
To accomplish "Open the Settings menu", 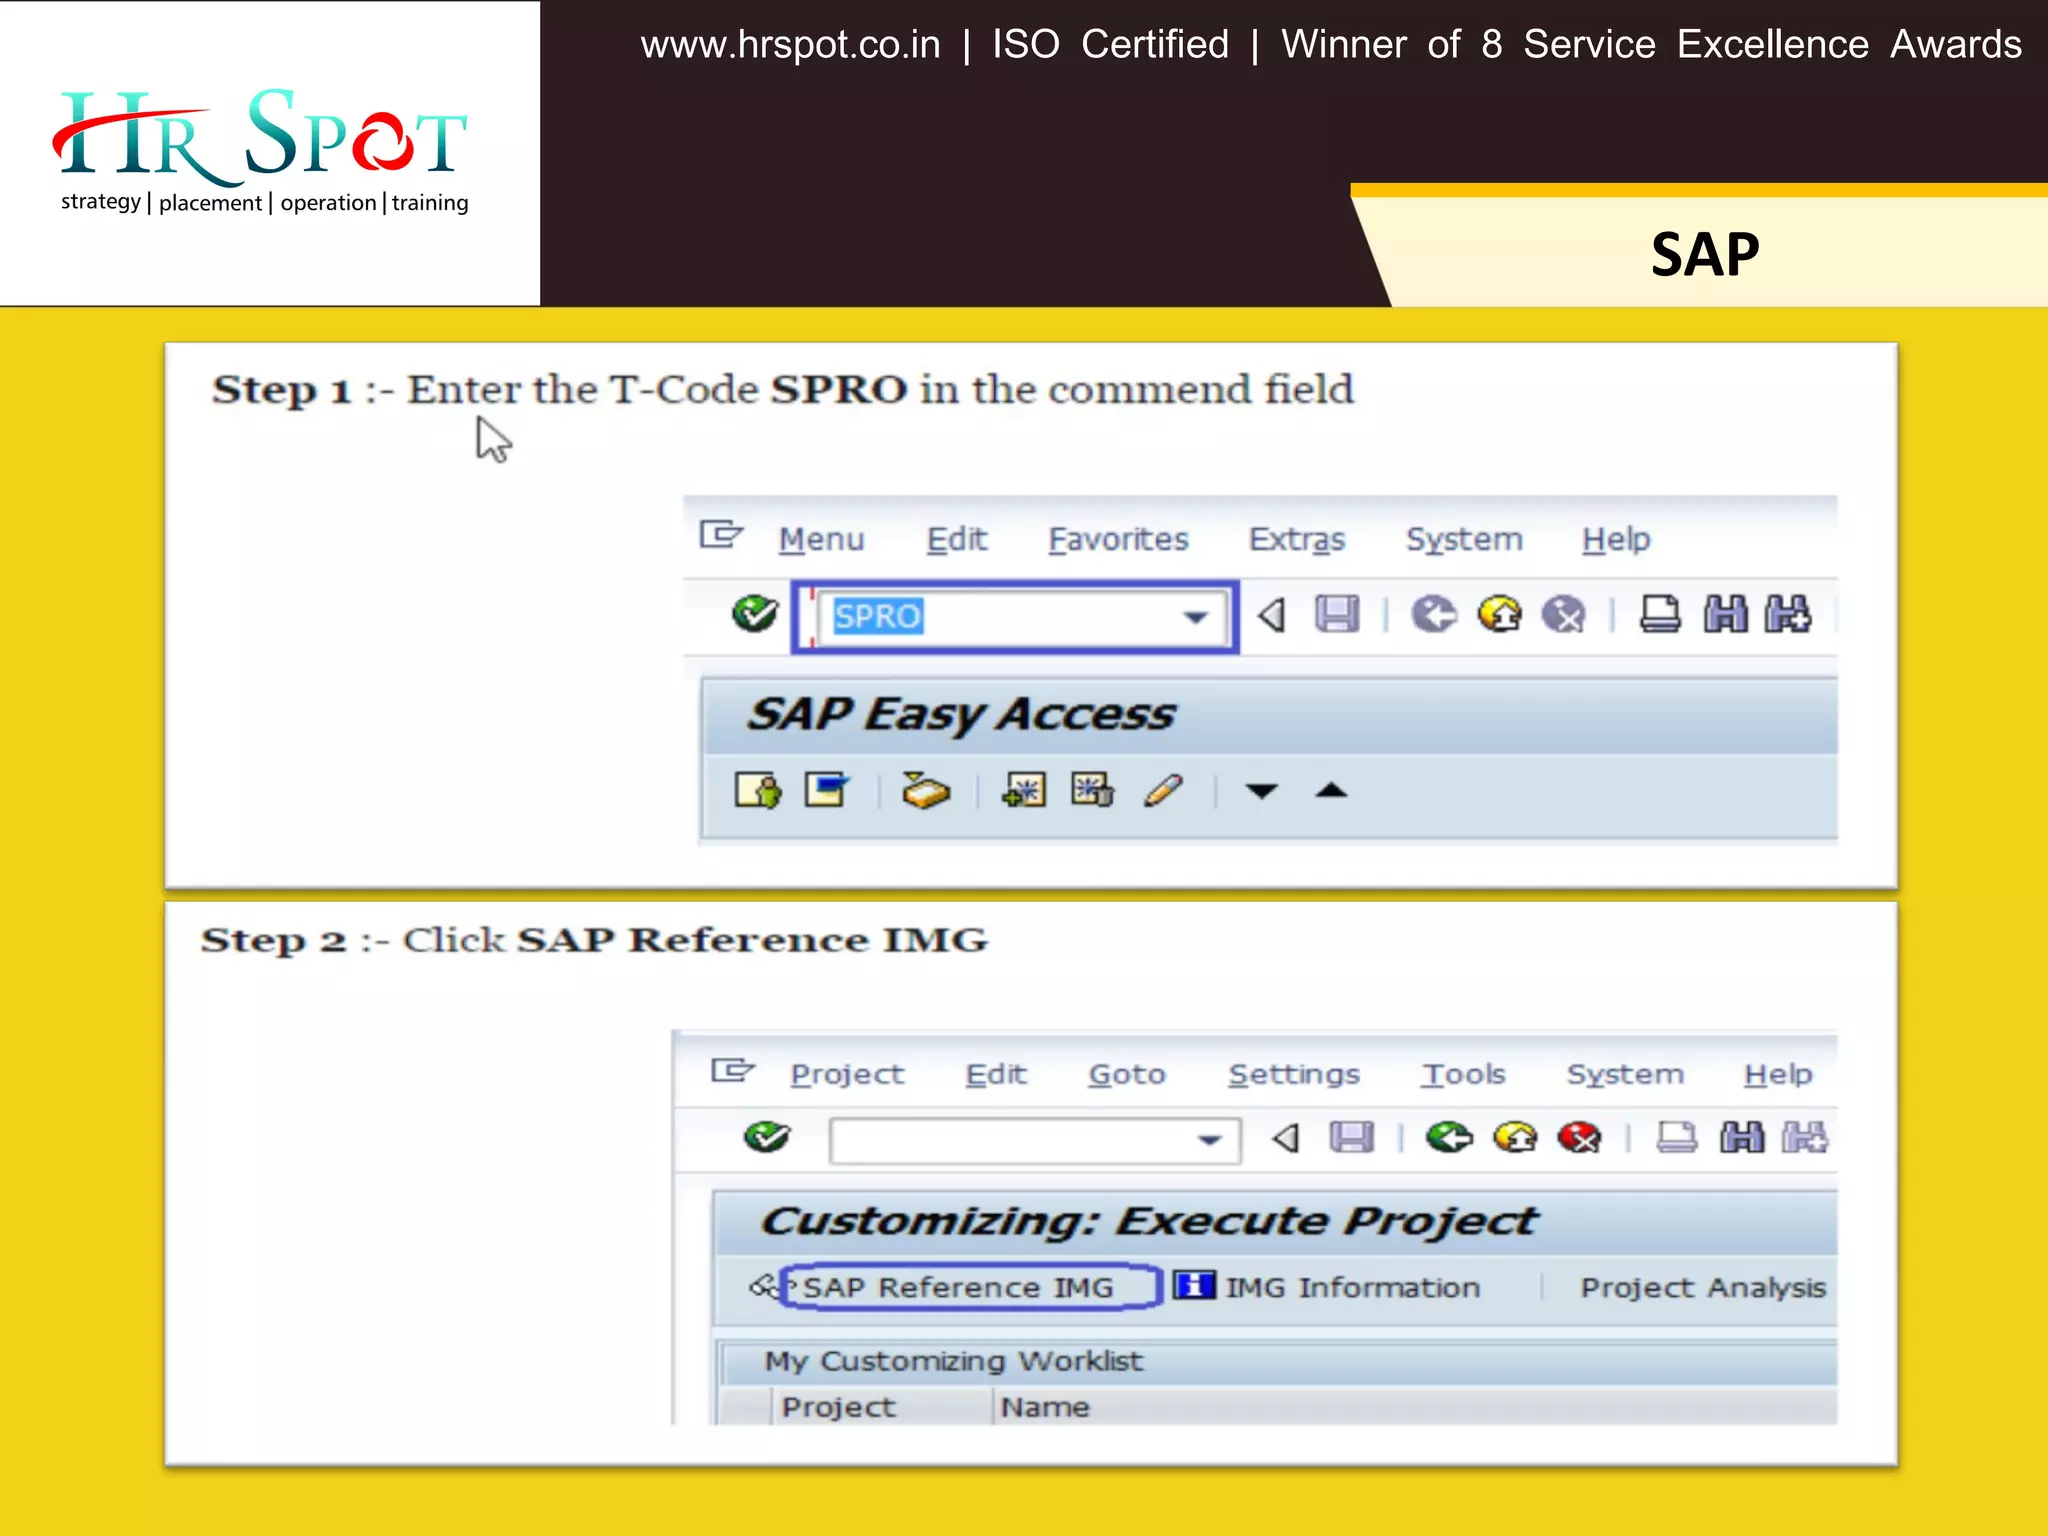I will 1294,1075.
